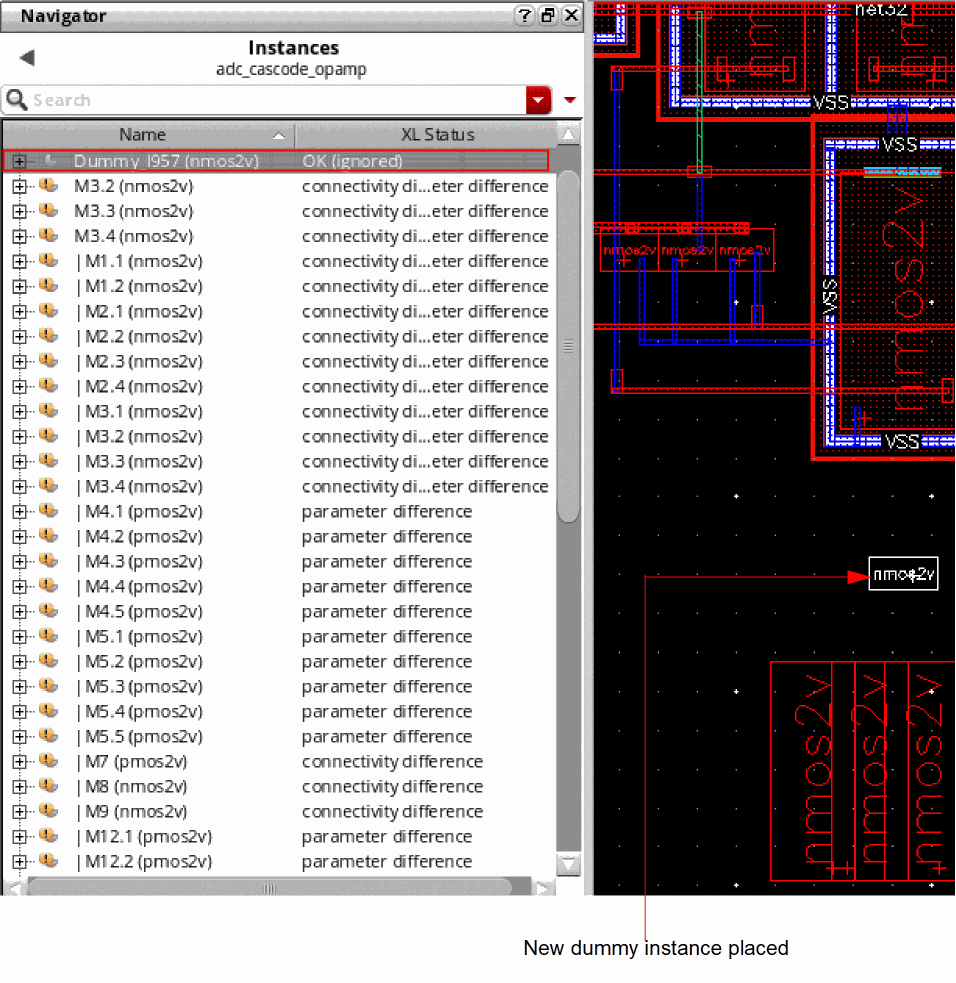Click the back arrow beside Instances

click(27, 58)
